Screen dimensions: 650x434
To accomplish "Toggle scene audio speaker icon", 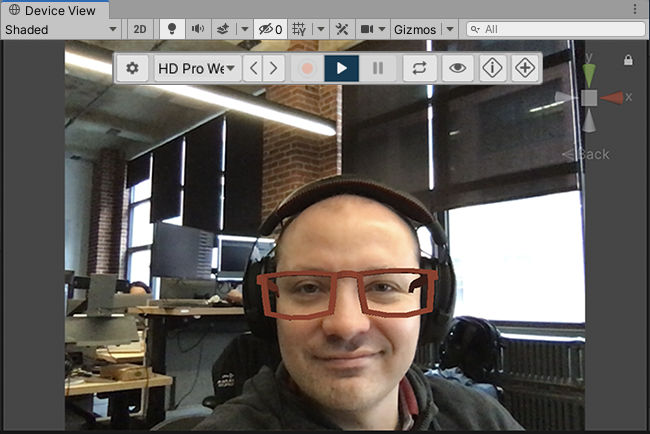I will [198, 29].
